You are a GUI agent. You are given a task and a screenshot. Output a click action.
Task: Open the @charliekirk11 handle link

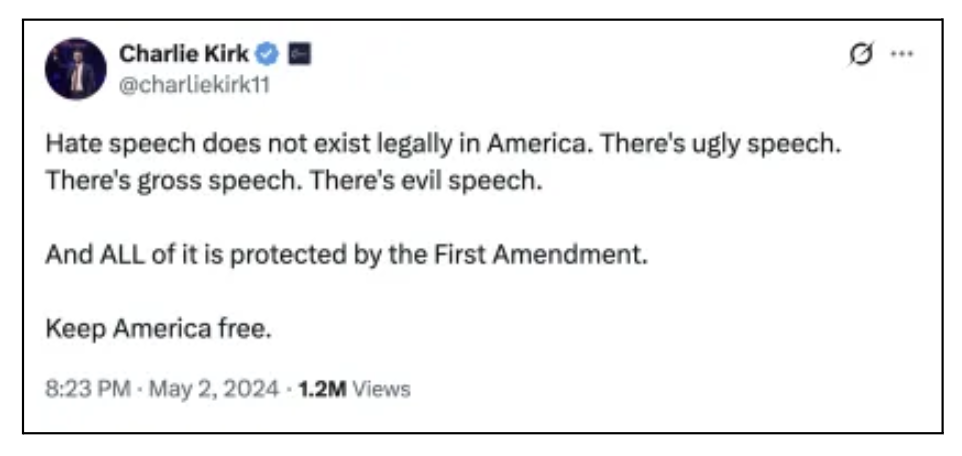click(194, 84)
